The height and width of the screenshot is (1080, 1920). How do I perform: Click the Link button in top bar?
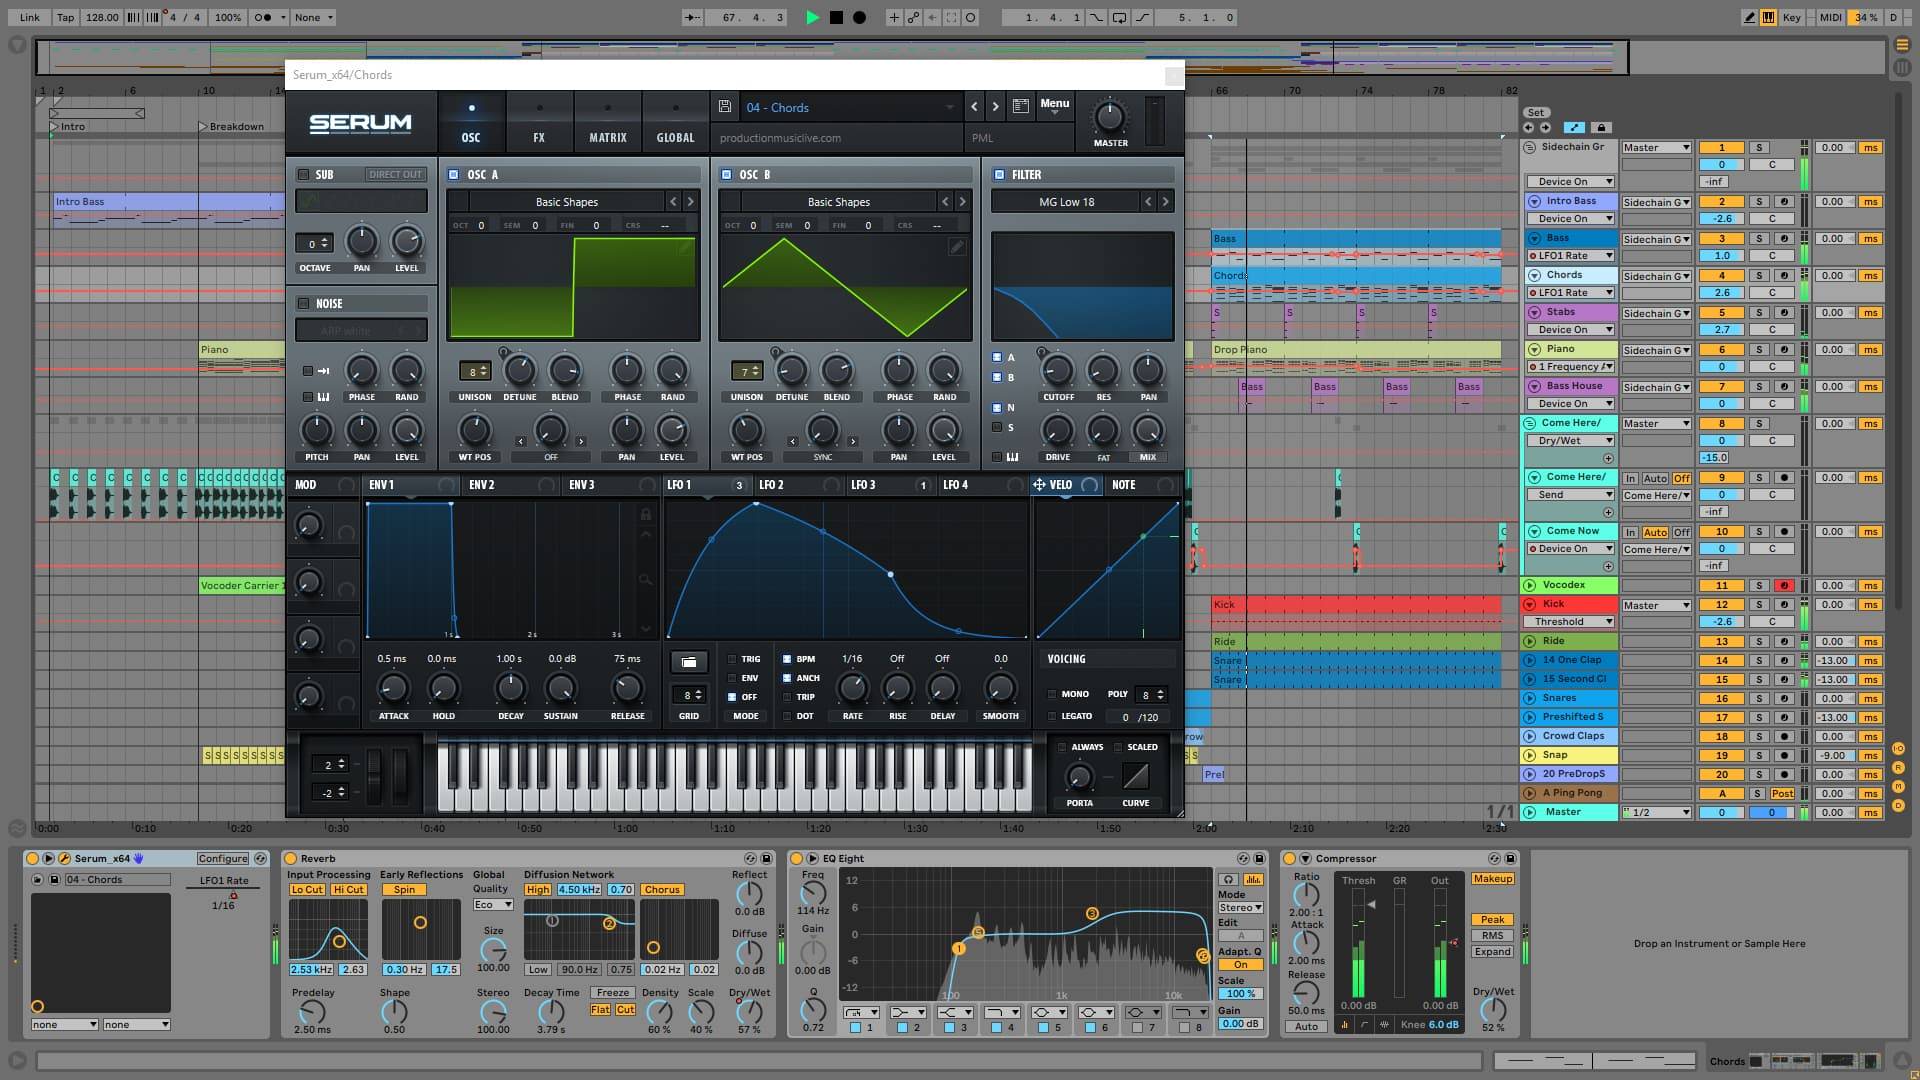tap(30, 17)
